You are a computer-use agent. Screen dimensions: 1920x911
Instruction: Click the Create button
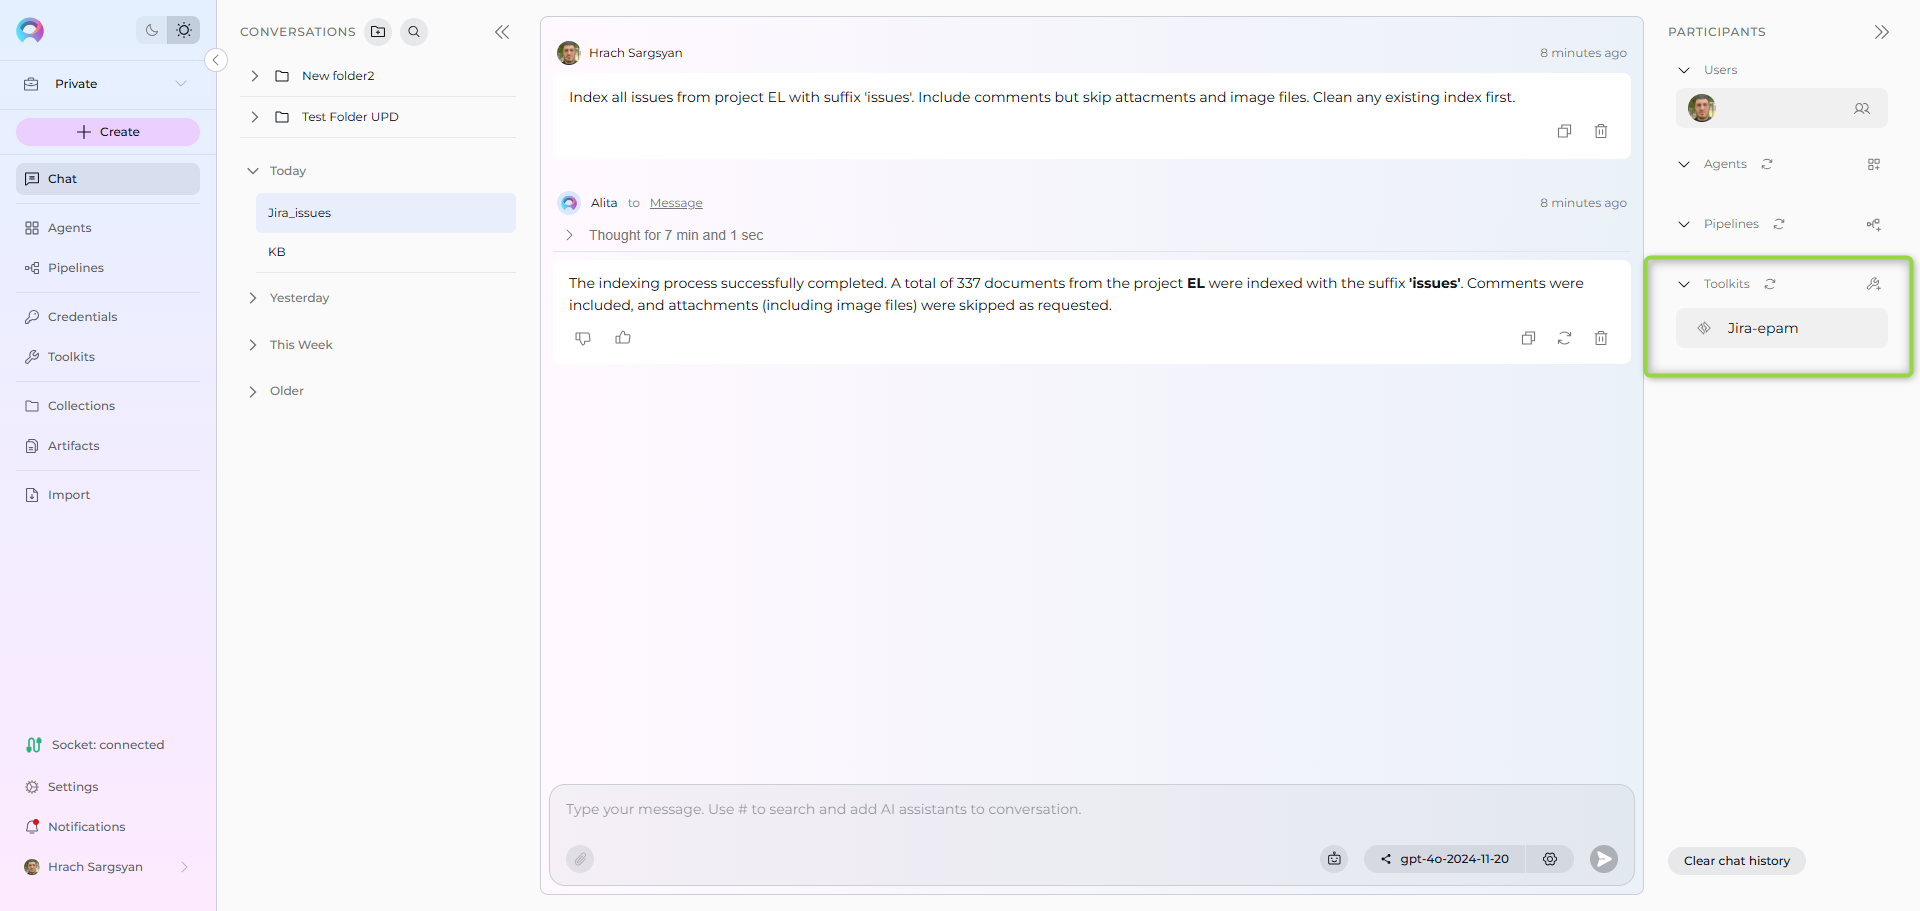point(108,132)
